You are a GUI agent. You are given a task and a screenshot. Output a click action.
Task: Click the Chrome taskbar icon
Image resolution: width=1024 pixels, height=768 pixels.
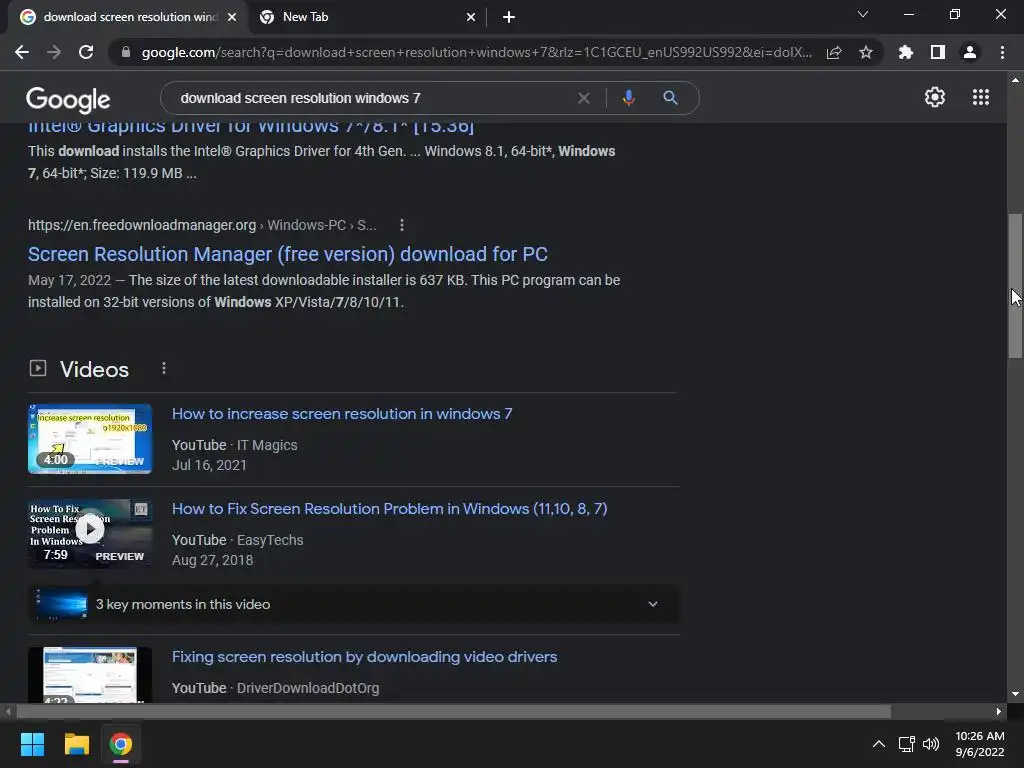121,744
